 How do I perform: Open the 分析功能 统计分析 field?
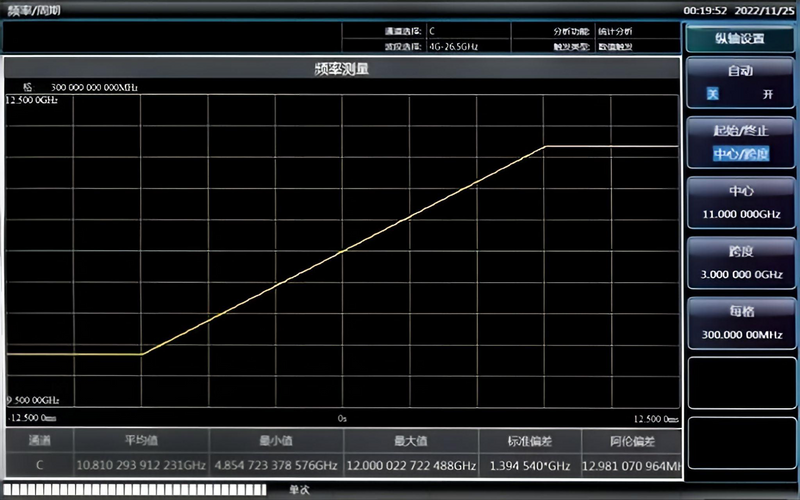click(638, 31)
